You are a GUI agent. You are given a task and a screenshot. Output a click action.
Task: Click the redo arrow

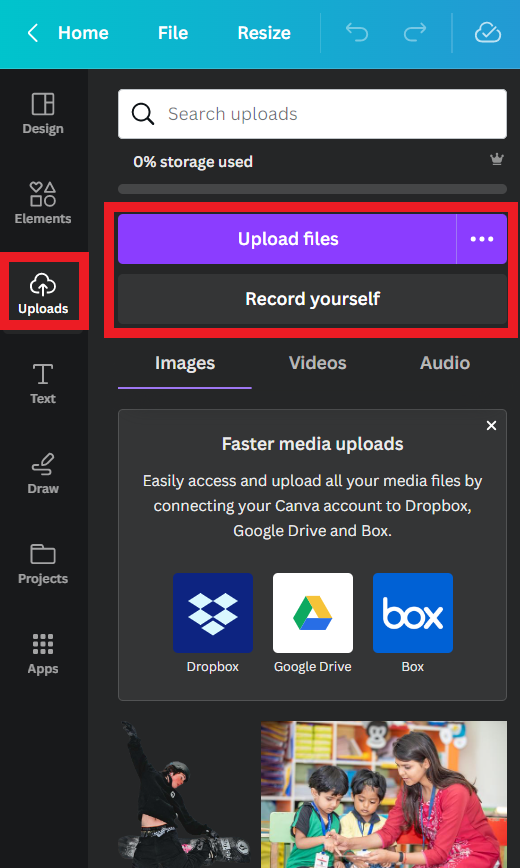(x=414, y=33)
